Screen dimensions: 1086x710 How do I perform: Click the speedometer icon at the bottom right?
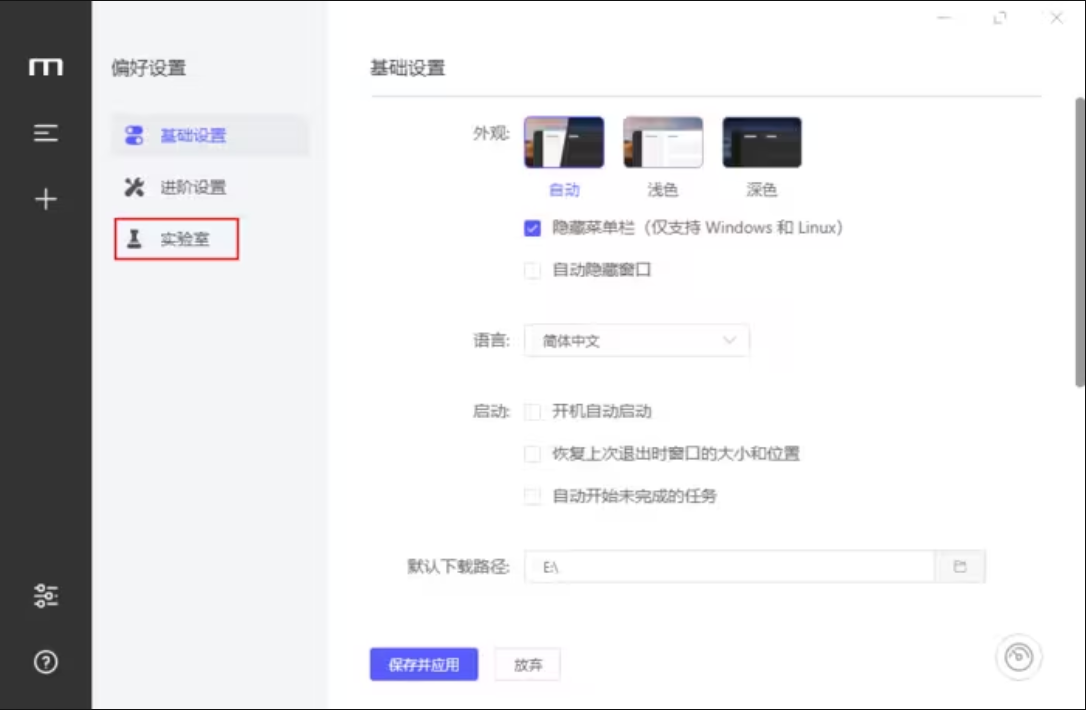1018,657
